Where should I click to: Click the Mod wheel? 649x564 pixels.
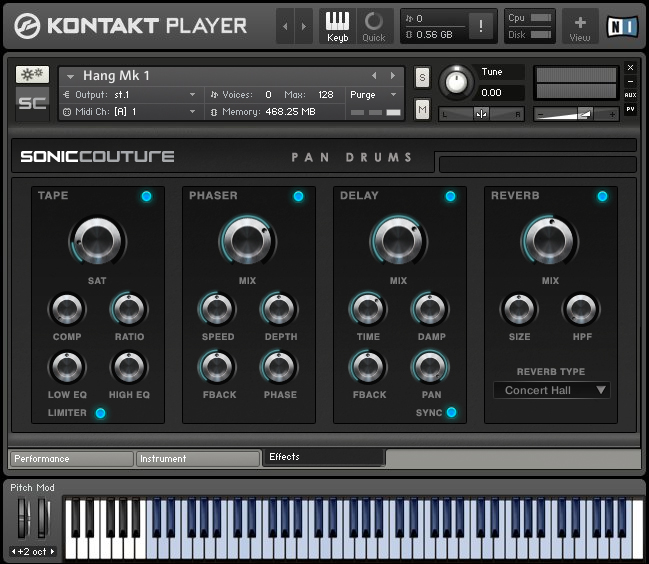[x=43, y=518]
